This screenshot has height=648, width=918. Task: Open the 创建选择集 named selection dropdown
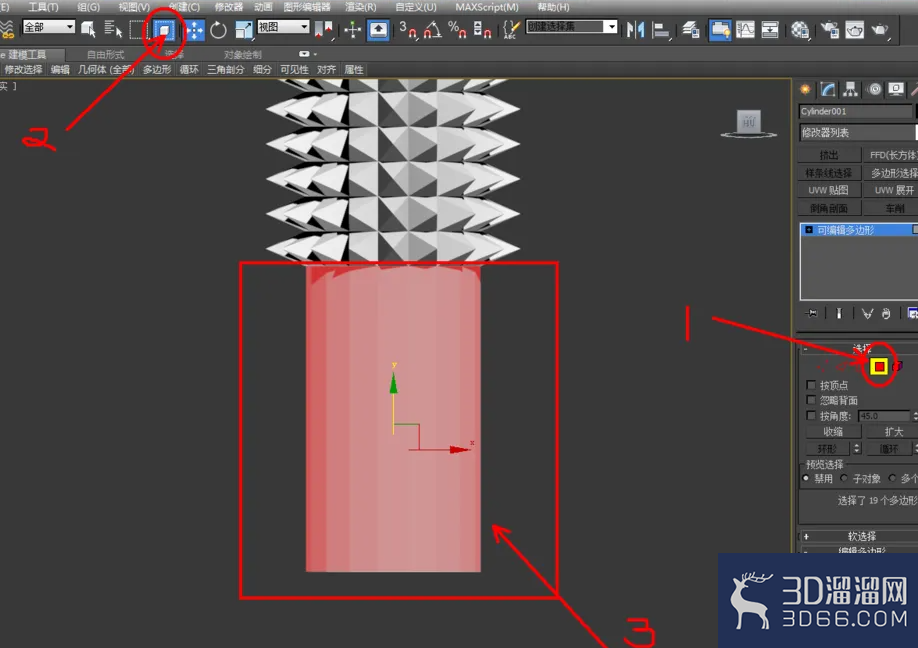pos(571,27)
